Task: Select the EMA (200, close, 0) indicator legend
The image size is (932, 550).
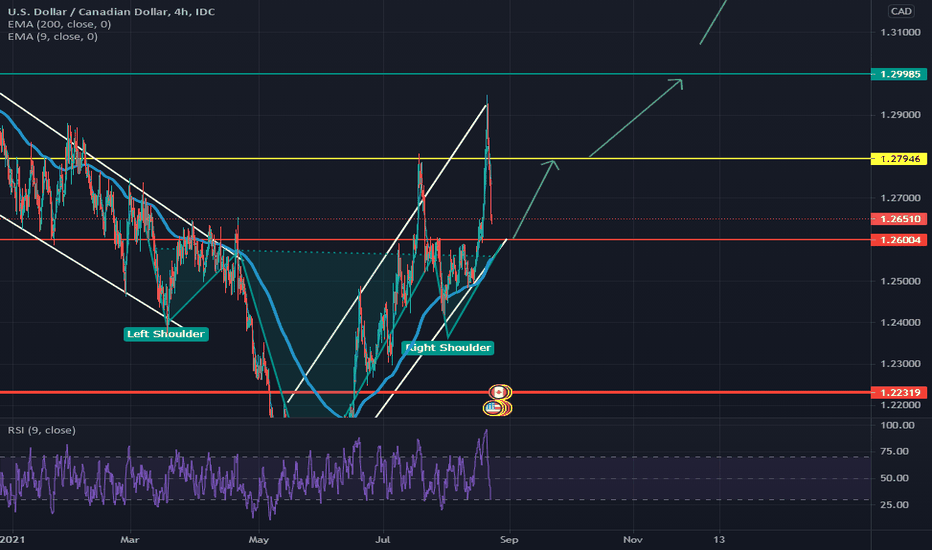Action: point(59,24)
